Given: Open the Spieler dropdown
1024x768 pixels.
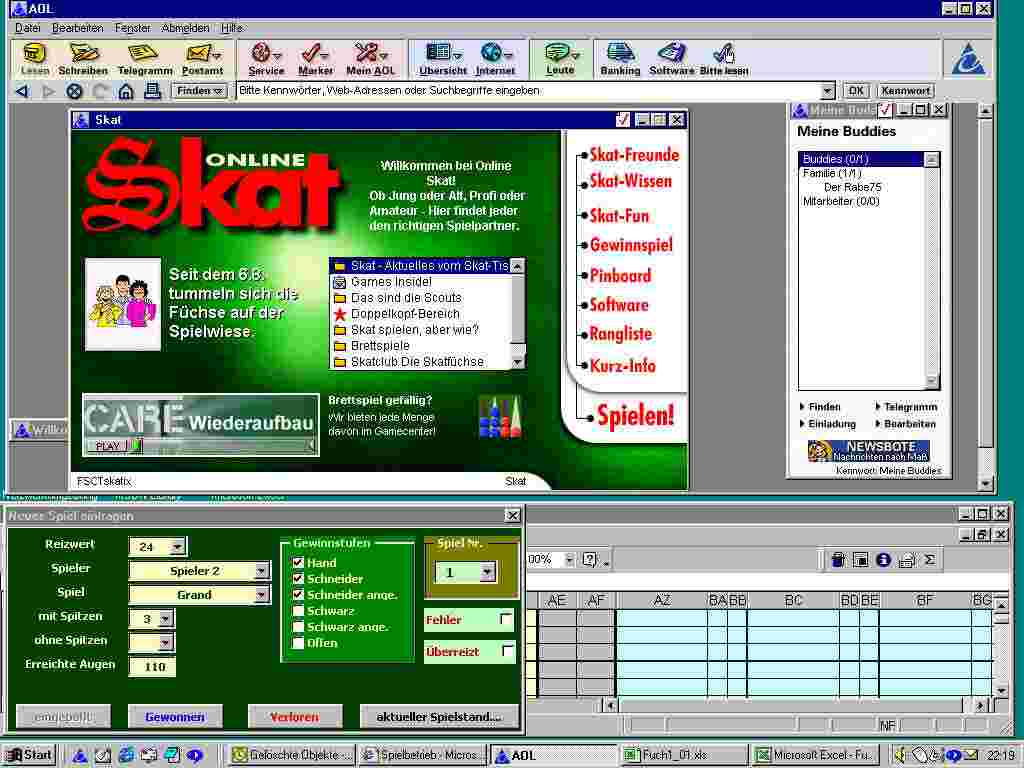Looking at the screenshot, I should [261, 570].
